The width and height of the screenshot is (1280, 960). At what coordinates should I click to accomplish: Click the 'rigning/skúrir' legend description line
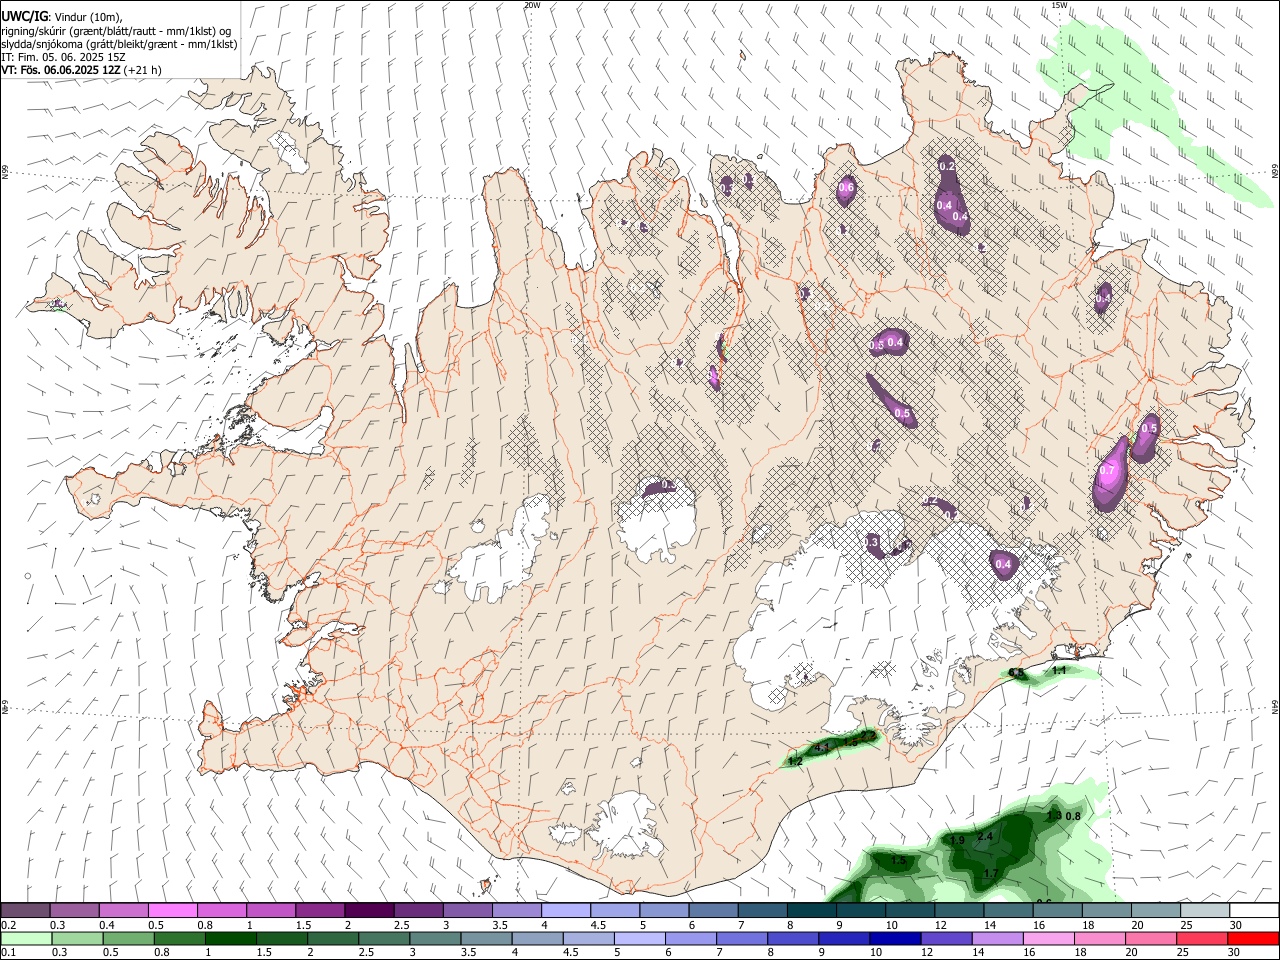click(117, 31)
